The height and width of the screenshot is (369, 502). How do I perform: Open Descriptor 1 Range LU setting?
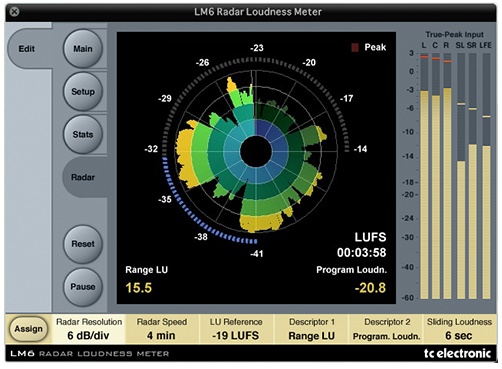coord(311,329)
